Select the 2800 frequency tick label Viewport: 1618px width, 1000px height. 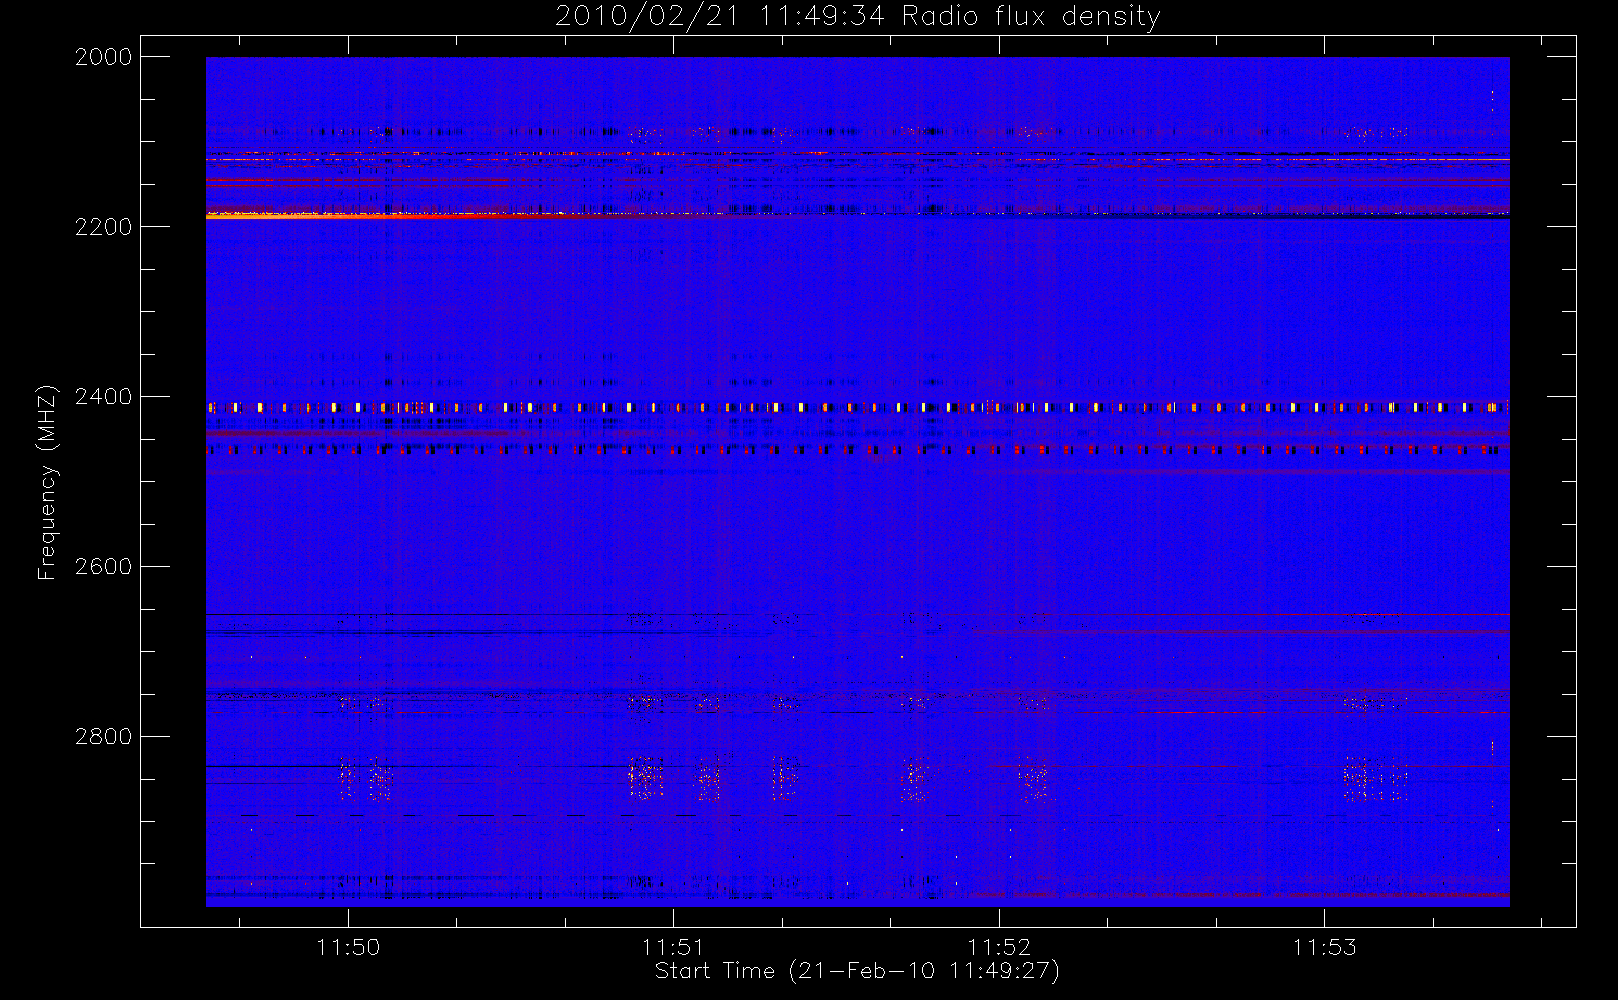[x=104, y=737]
